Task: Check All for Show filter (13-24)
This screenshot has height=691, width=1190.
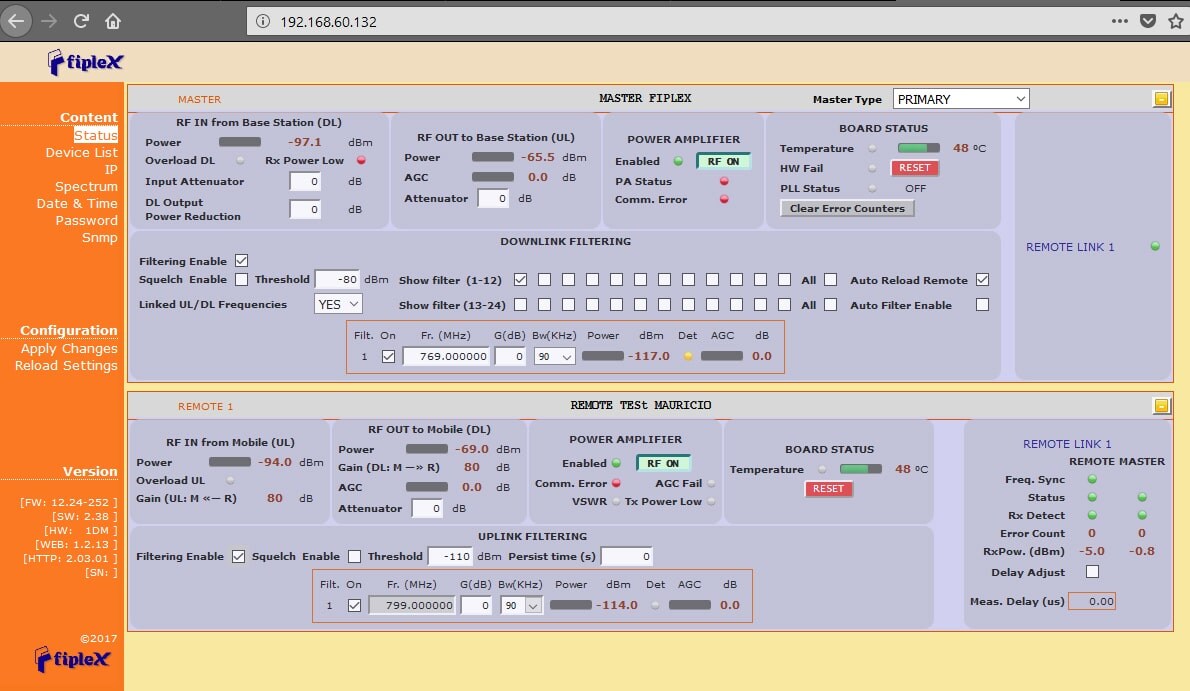Action: (x=830, y=304)
